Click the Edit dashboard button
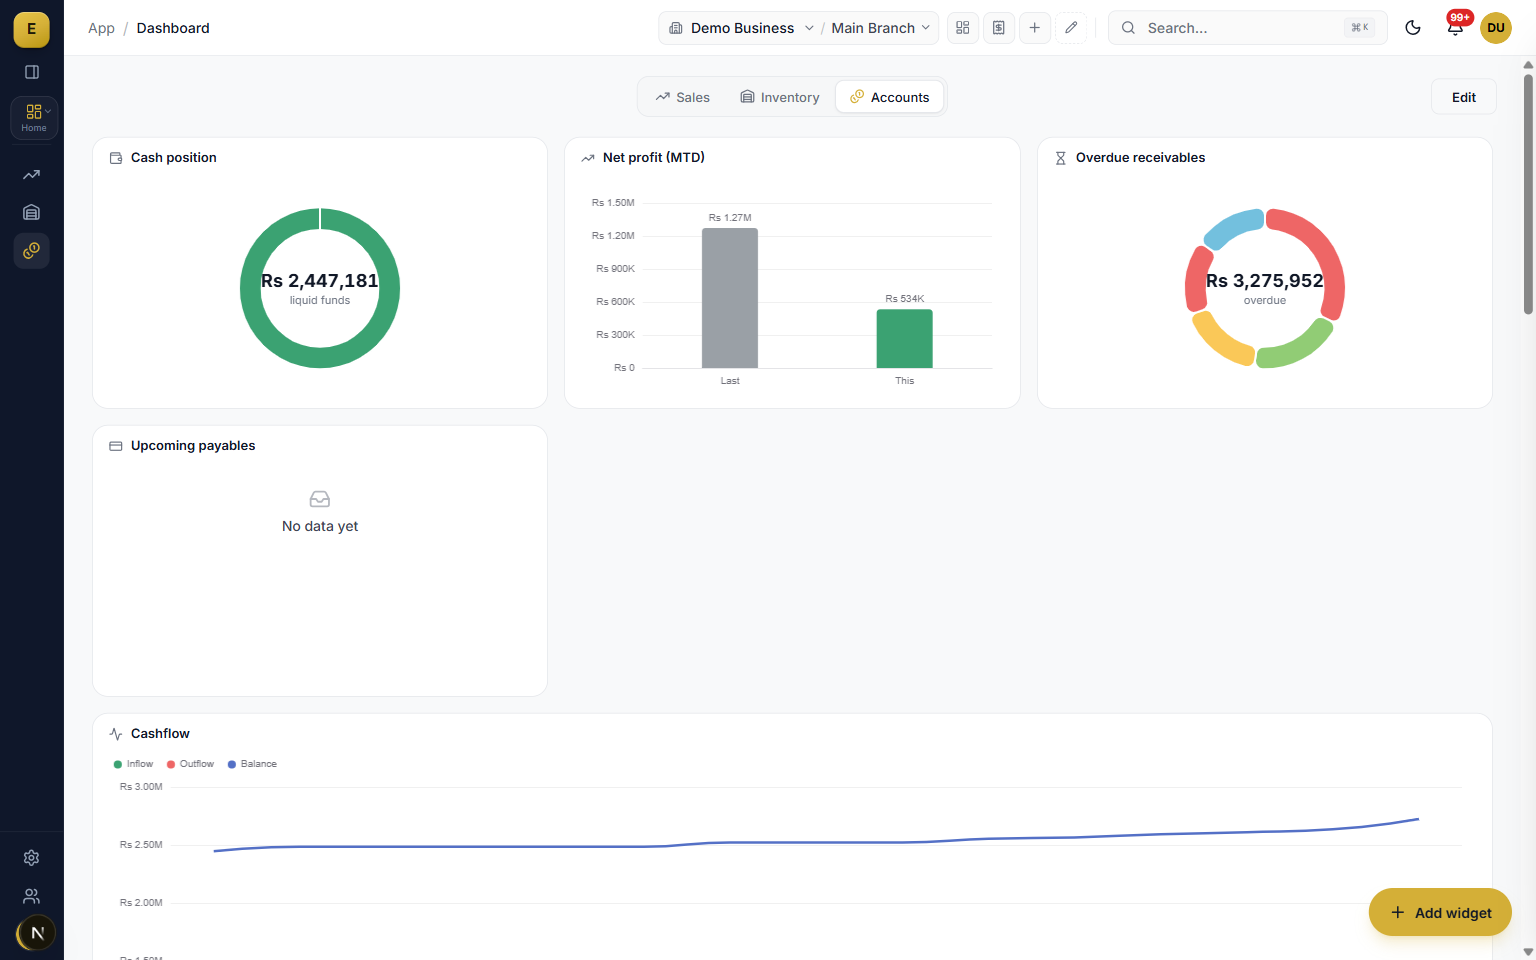The image size is (1536, 960). click(x=1464, y=97)
